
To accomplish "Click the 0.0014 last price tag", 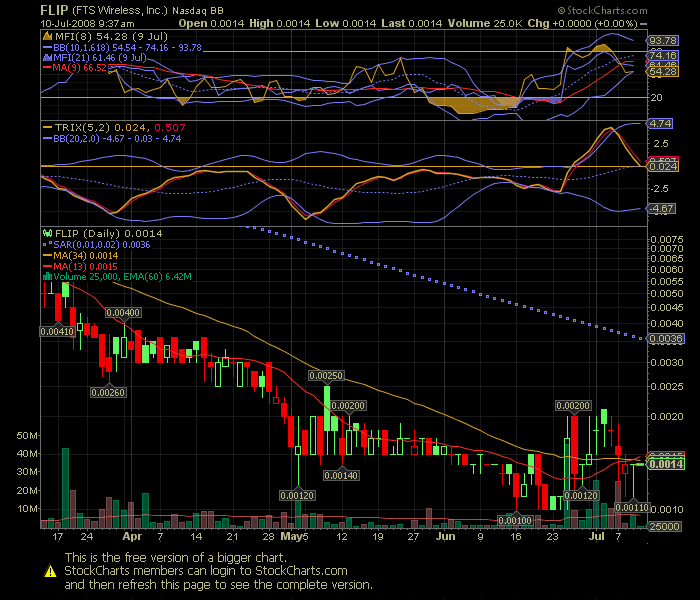I will point(666,464).
